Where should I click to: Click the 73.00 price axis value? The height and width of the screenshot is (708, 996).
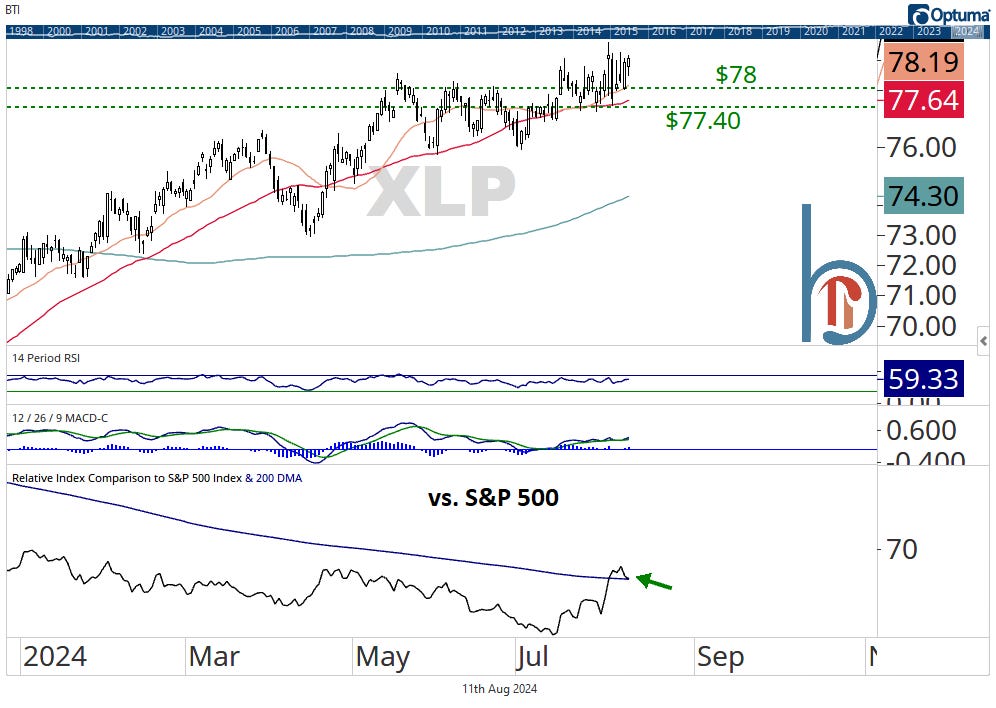pyautogui.click(x=921, y=236)
